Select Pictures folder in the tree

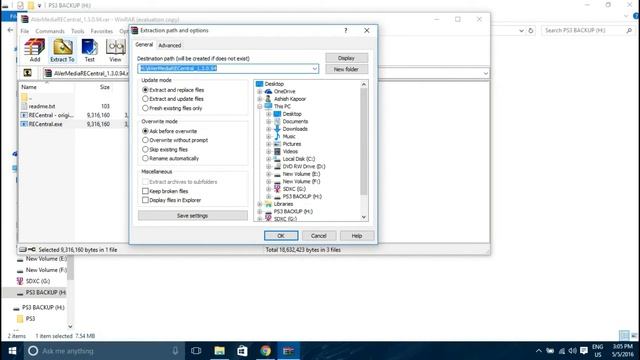pos(292,144)
